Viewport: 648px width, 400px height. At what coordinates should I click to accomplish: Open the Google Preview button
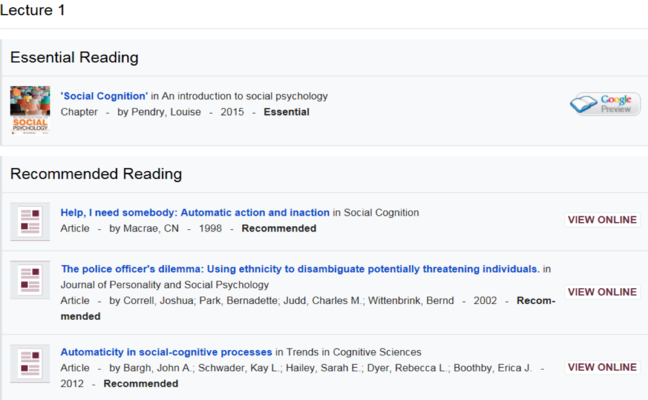tap(604, 104)
